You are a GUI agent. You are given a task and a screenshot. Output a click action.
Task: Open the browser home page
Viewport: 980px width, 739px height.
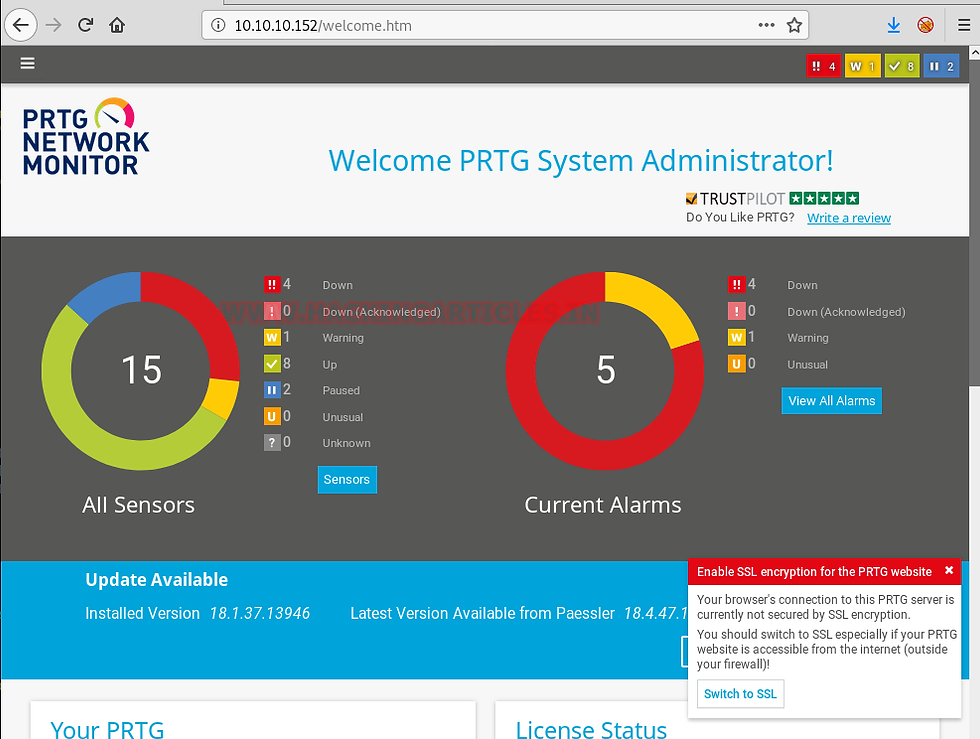coord(117,25)
